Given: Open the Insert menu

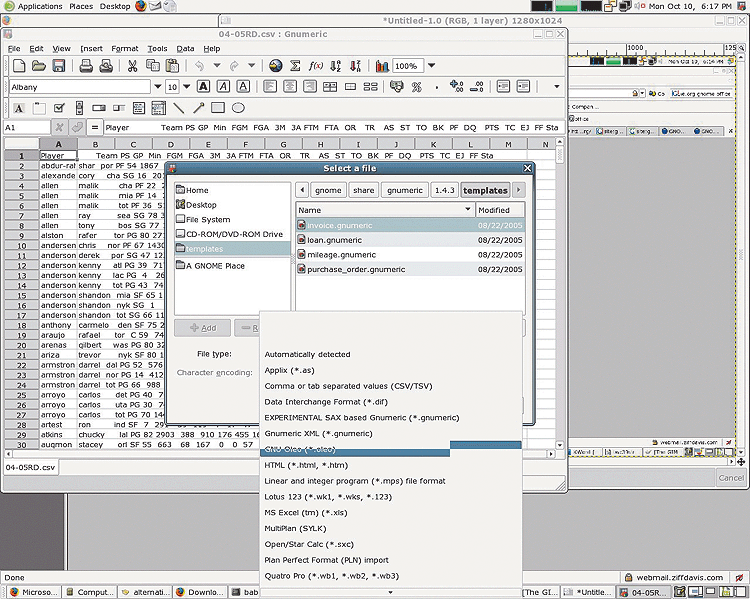Looking at the screenshot, I should point(91,48).
